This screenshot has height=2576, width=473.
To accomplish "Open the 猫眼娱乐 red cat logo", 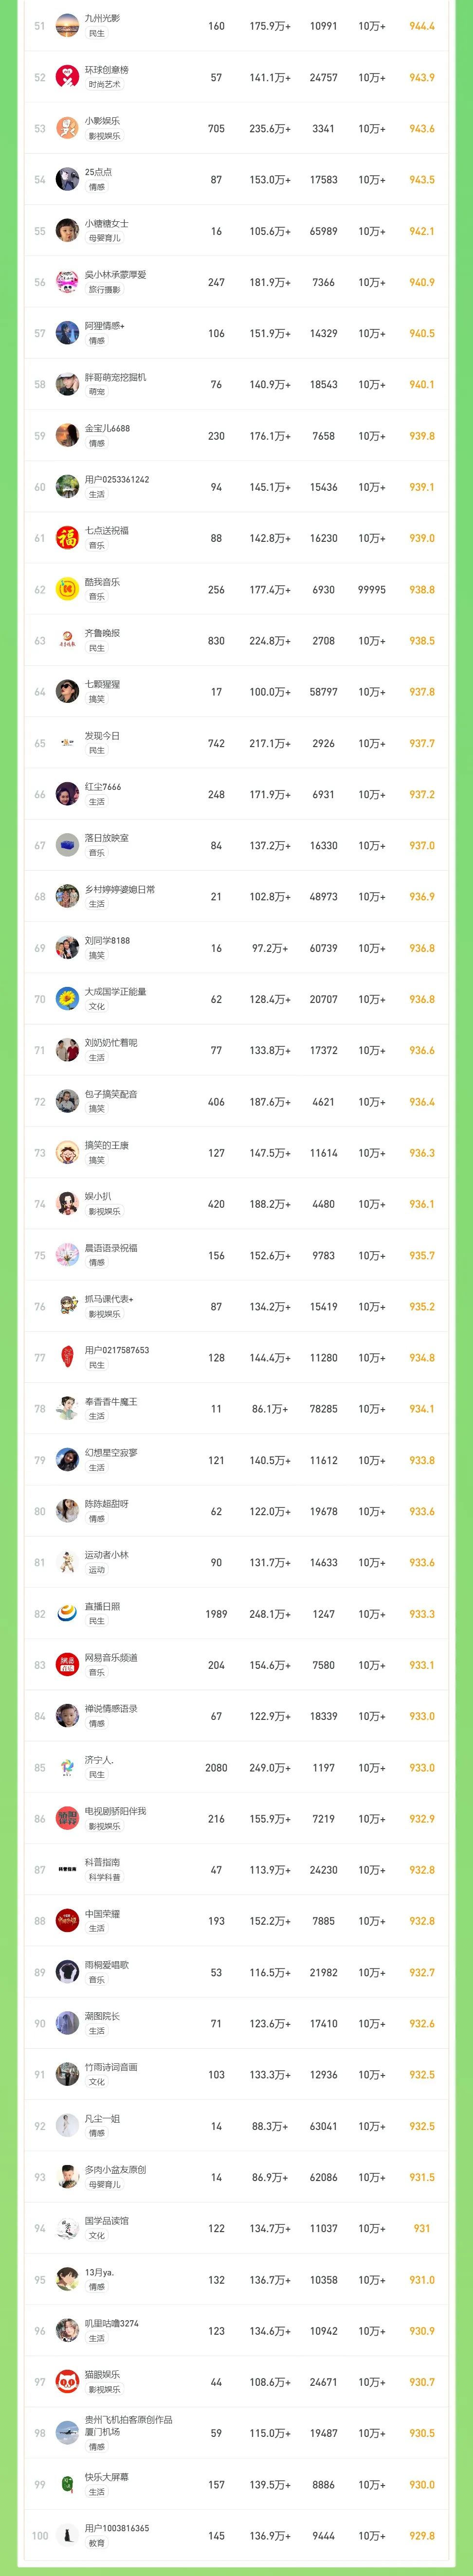I will (67, 2382).
